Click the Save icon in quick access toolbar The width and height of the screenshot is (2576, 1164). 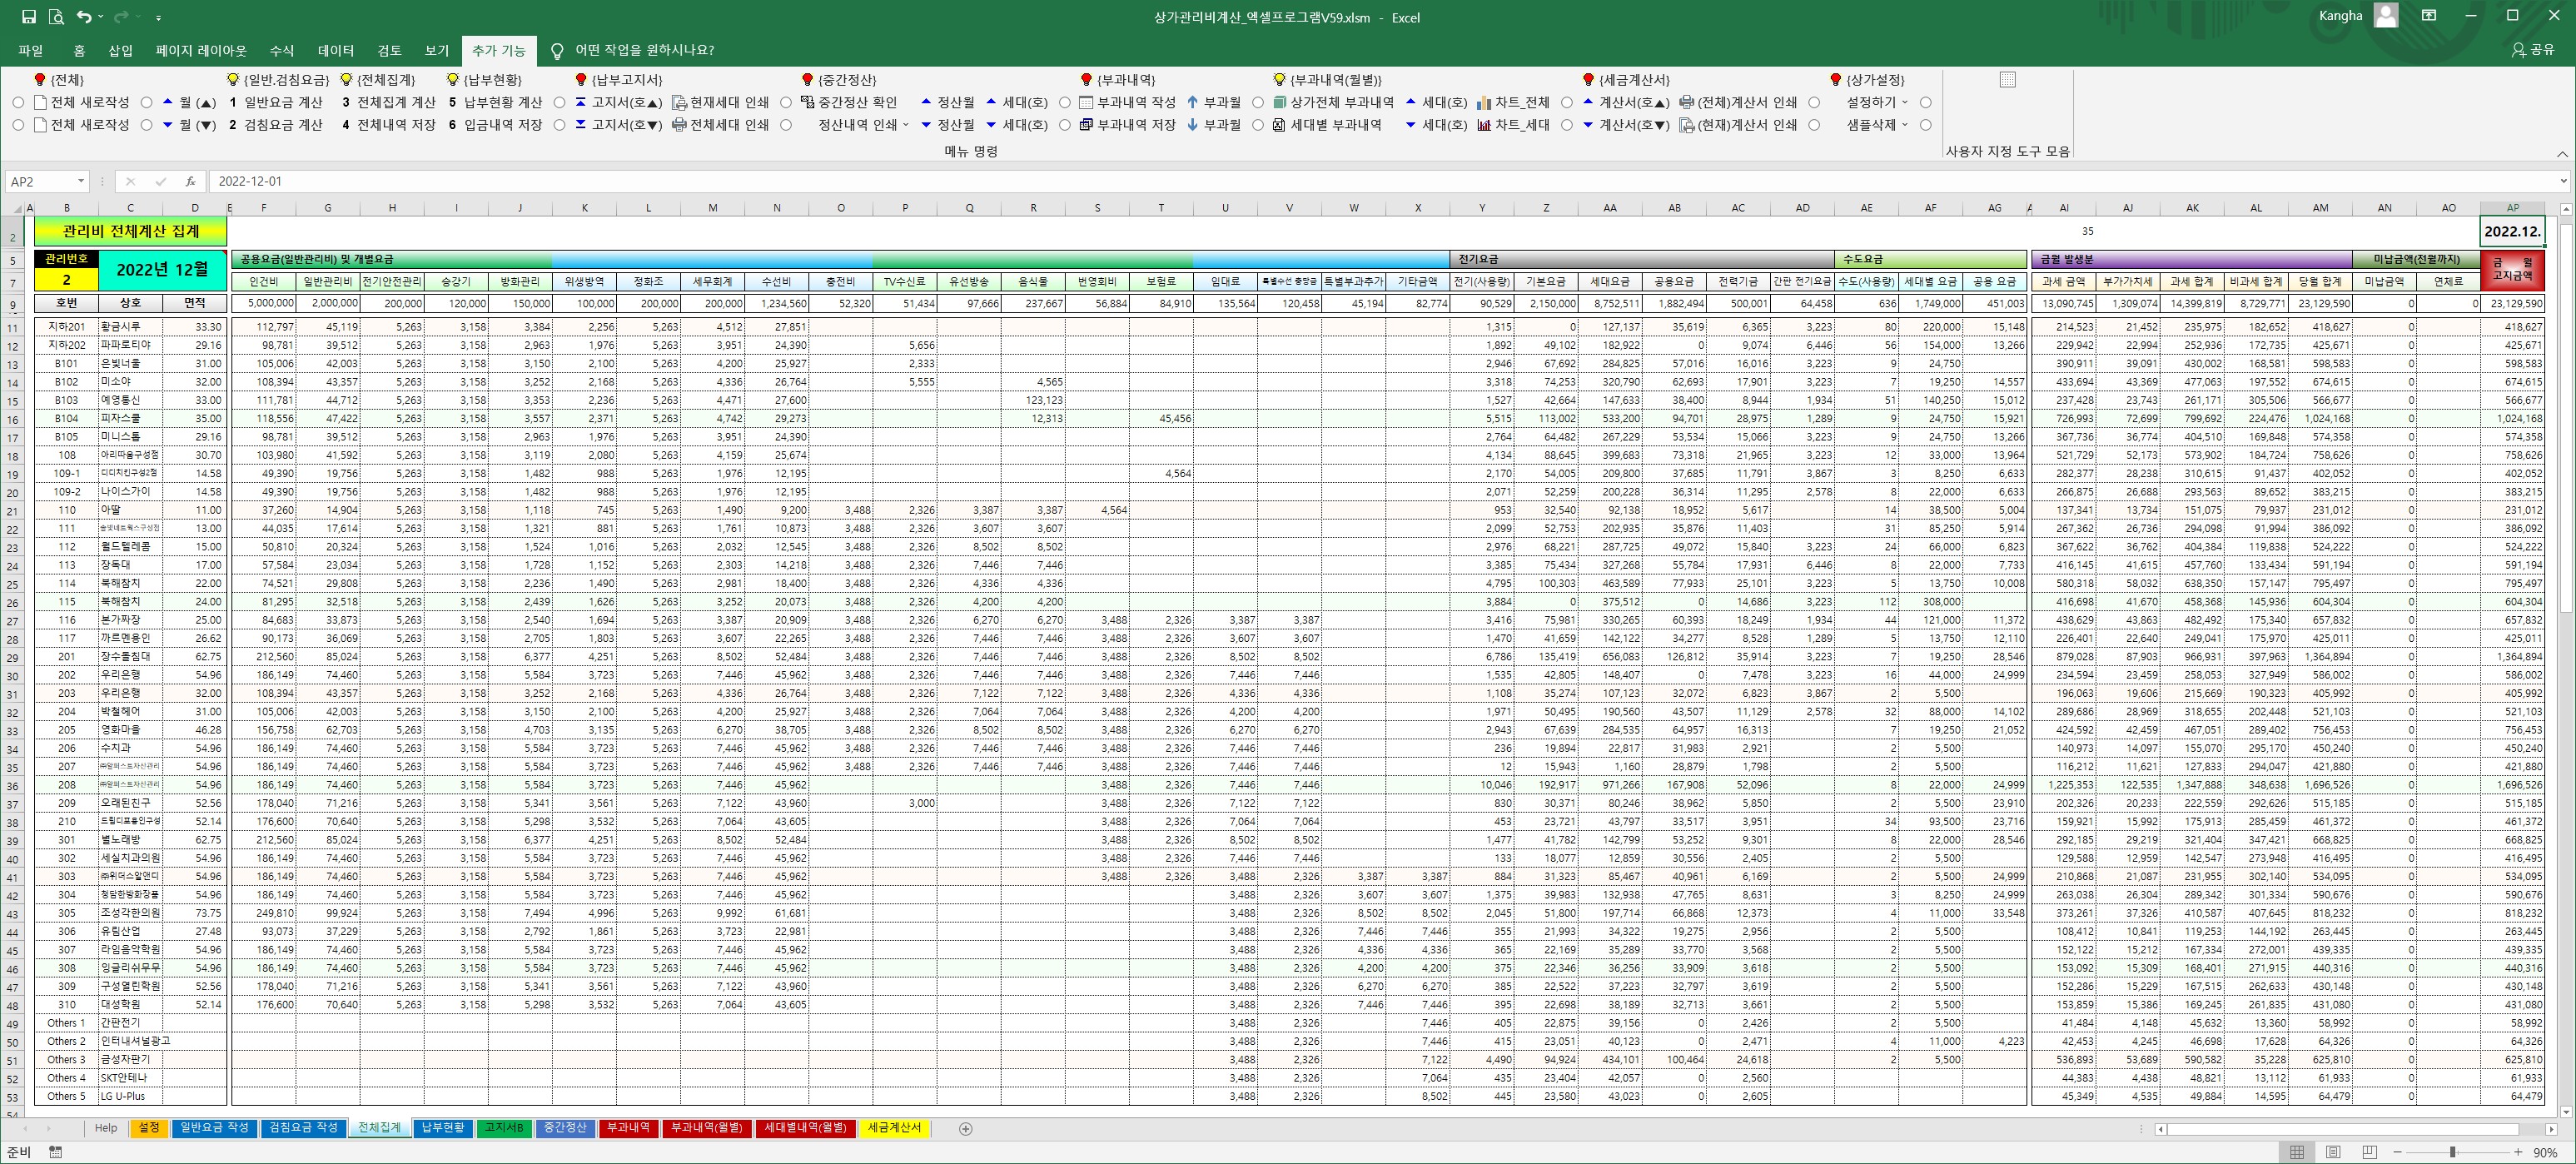pyautogui.click(x=29, y=17)
